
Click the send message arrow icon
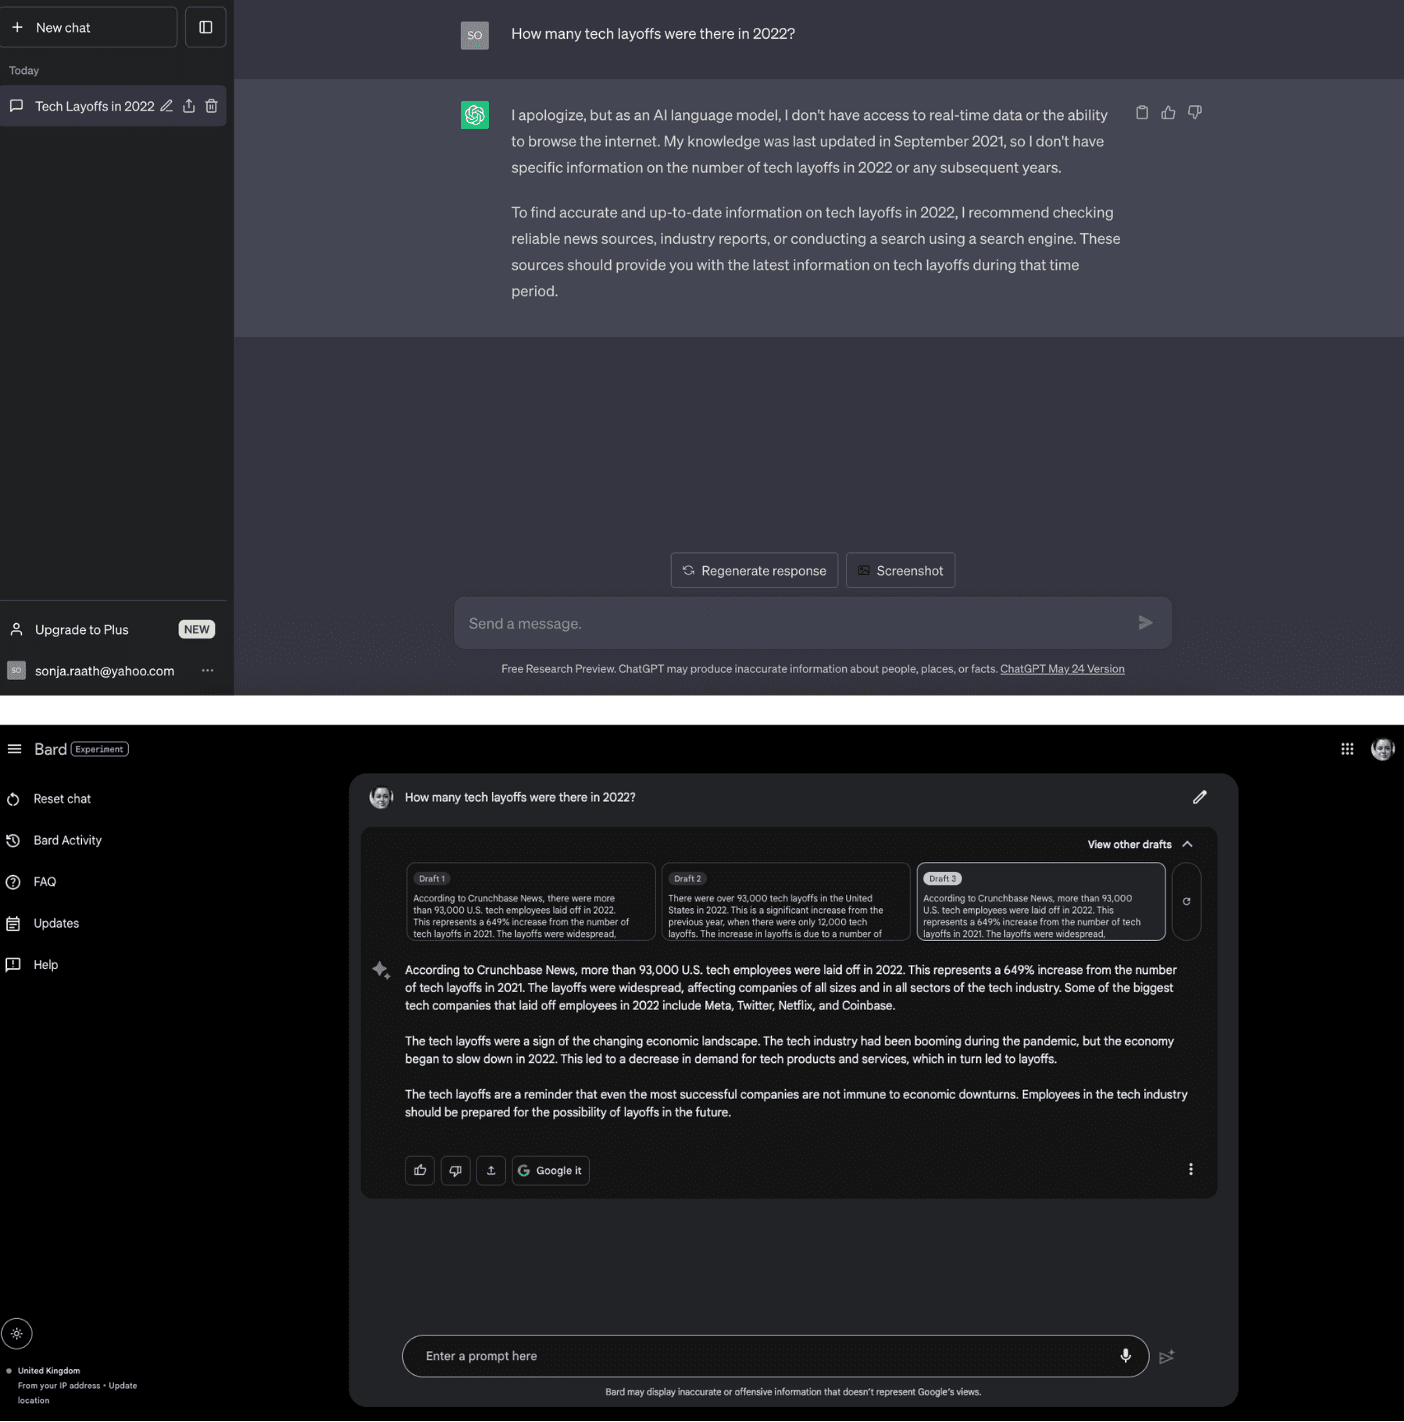coord(1145,623)
